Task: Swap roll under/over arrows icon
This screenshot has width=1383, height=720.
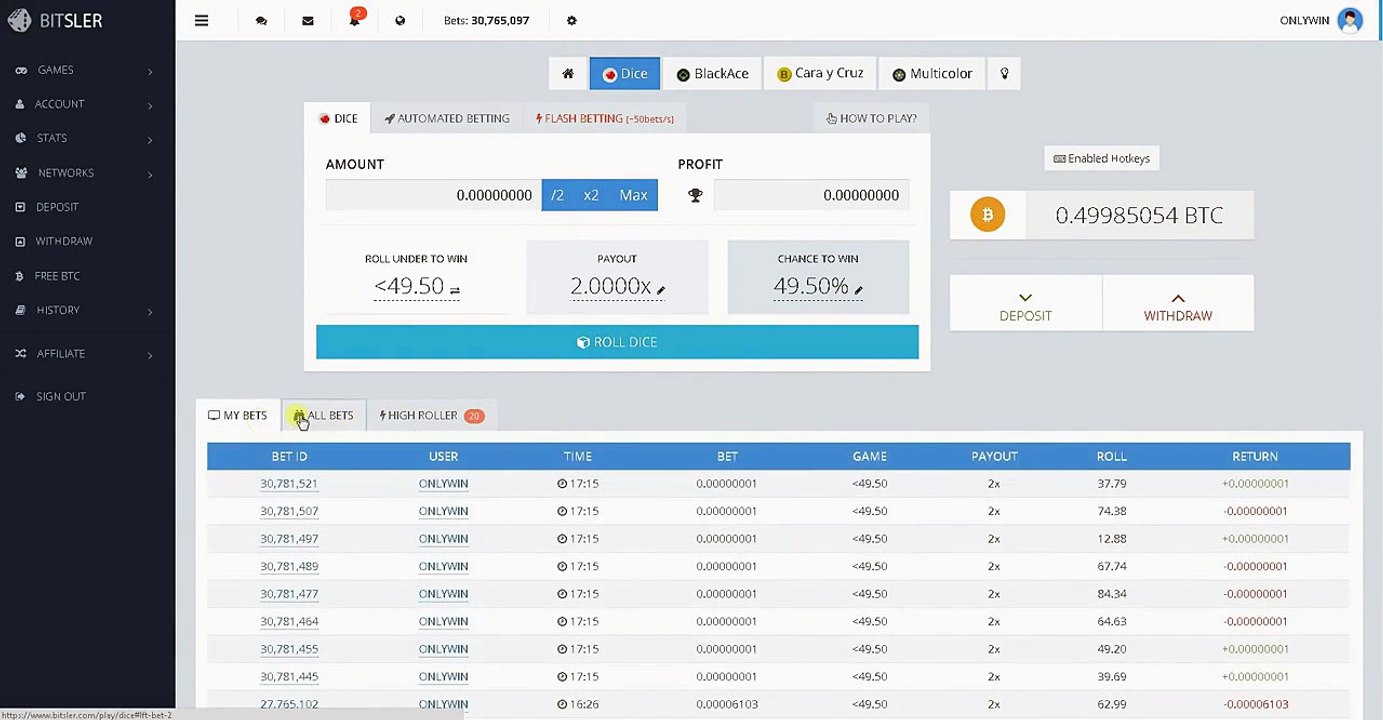Action: pyautogui.click(x=454, y=290)
